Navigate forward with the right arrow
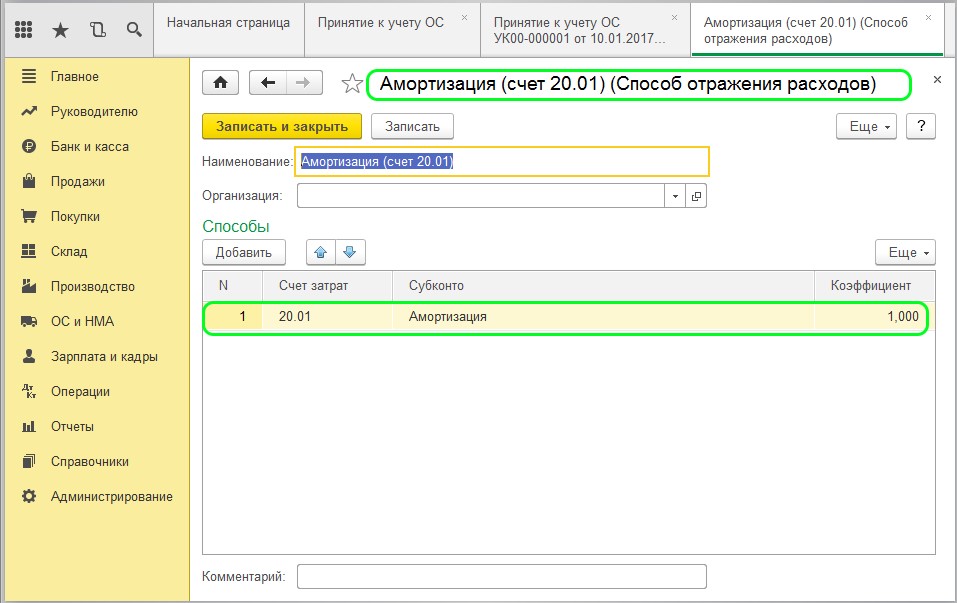Viewport: 957px width, 603px height. coord(303,83)
